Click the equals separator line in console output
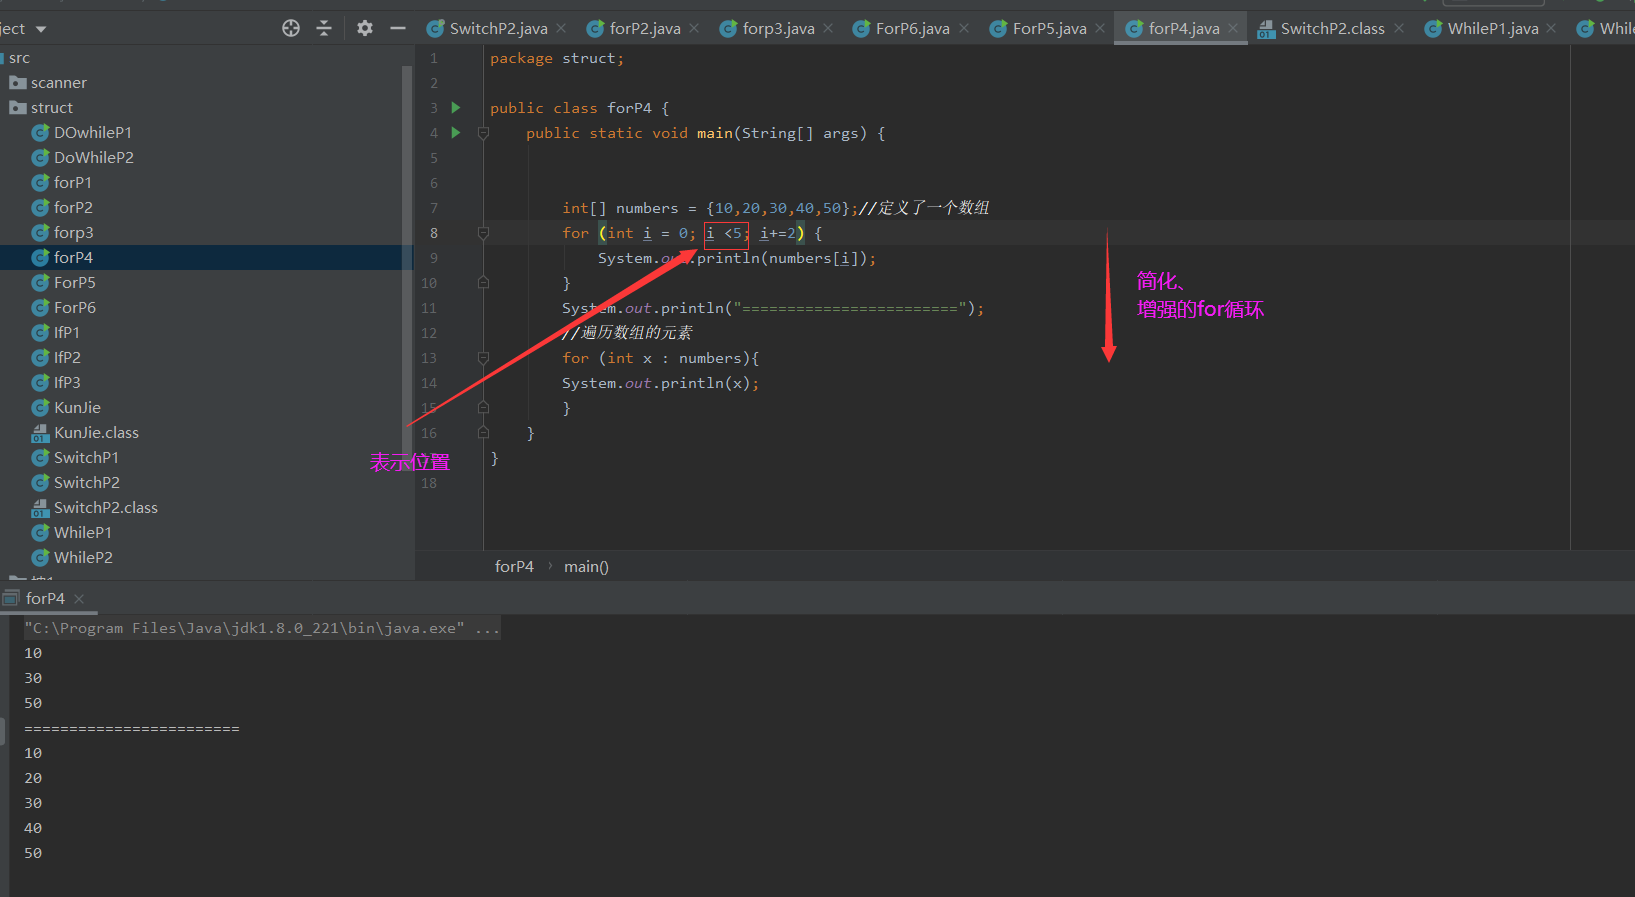1635x897 pixels. pos(132,728)
